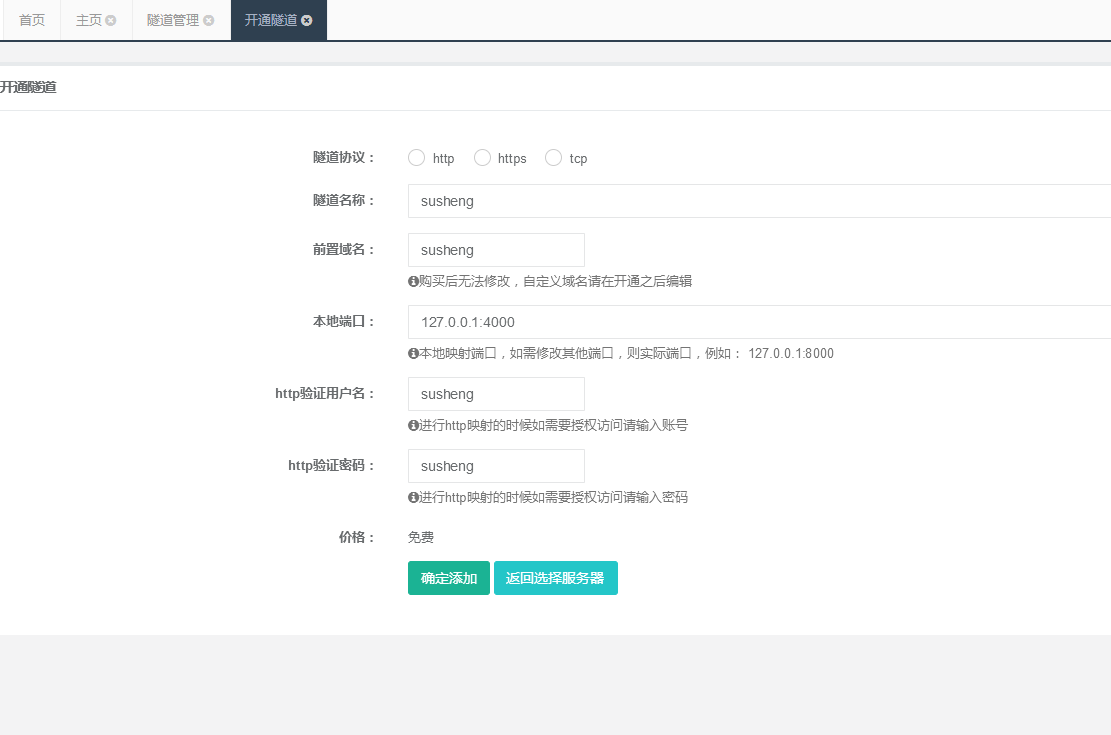1111x735 pixels.
Task: Click the 开通隧道 panel heading
Action: tap(28, 87)
